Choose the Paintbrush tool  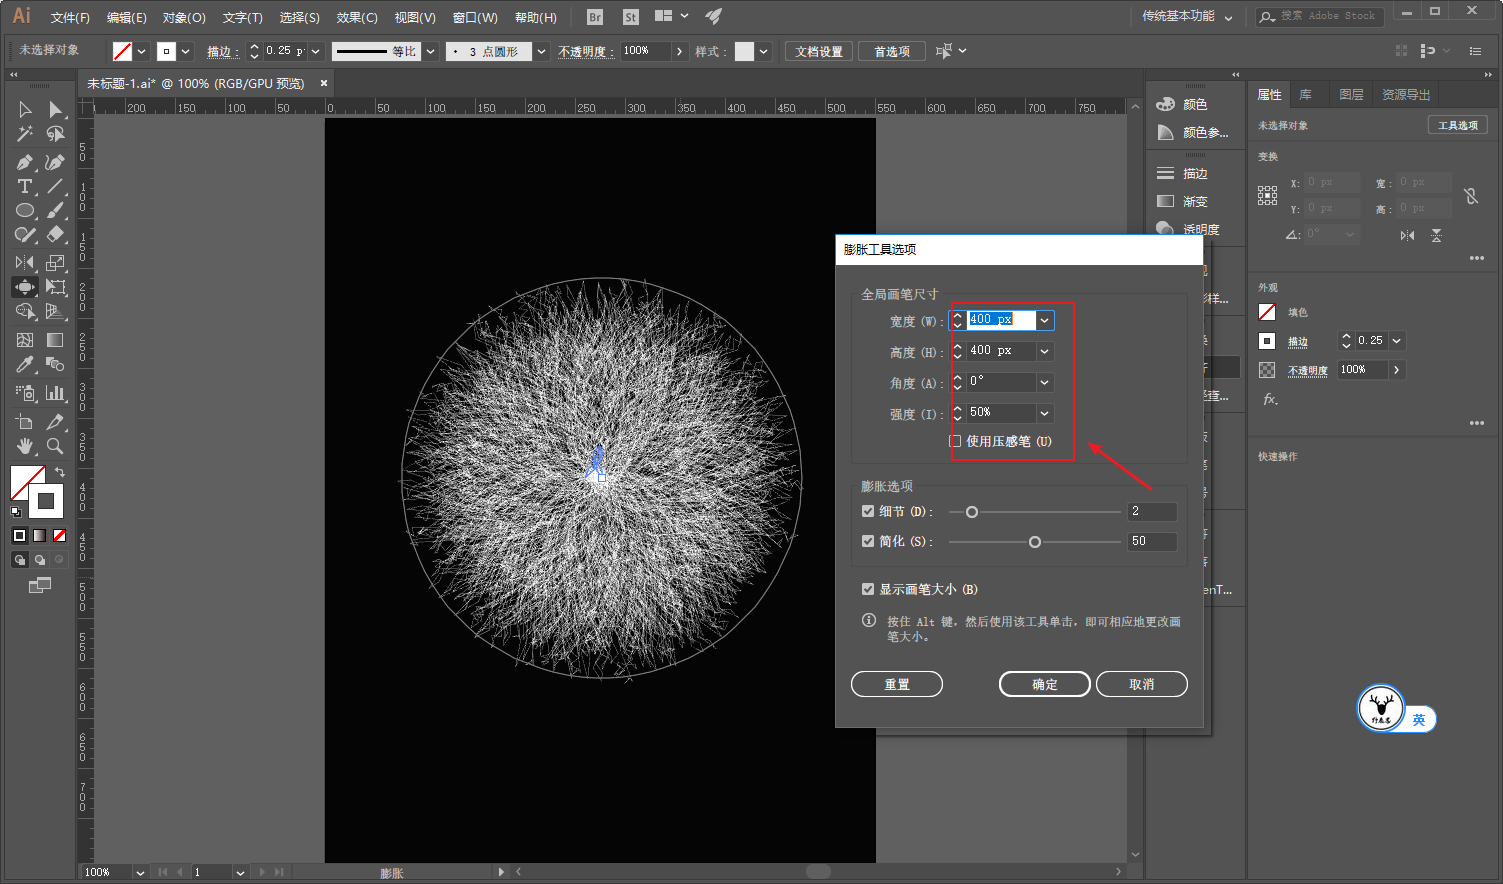(x=55, y=211)
